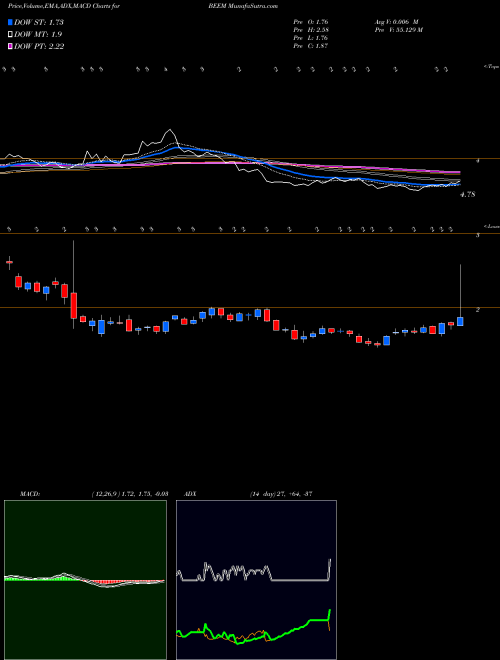This screenshot has height=660, width=500.
Task: Click the 'Pre C: 1.87' close value
Action: [311, 46]
